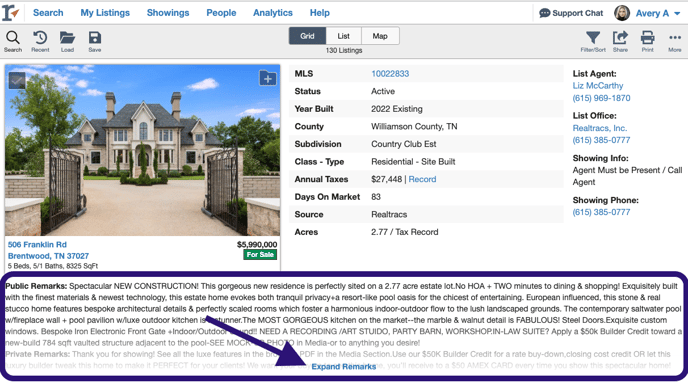688x383 pixels.
Task: Switch to List view
Action: coord(344,36)
